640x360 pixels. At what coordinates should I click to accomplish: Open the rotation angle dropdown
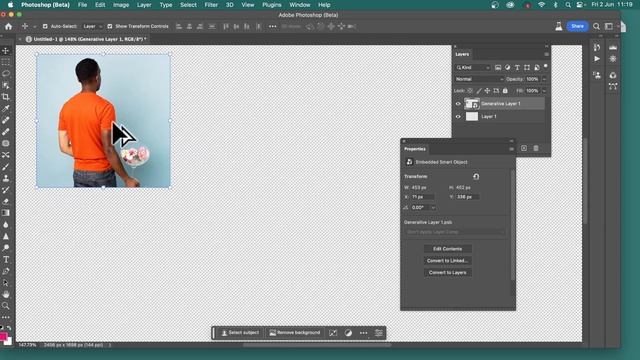(x=433, y=208)
